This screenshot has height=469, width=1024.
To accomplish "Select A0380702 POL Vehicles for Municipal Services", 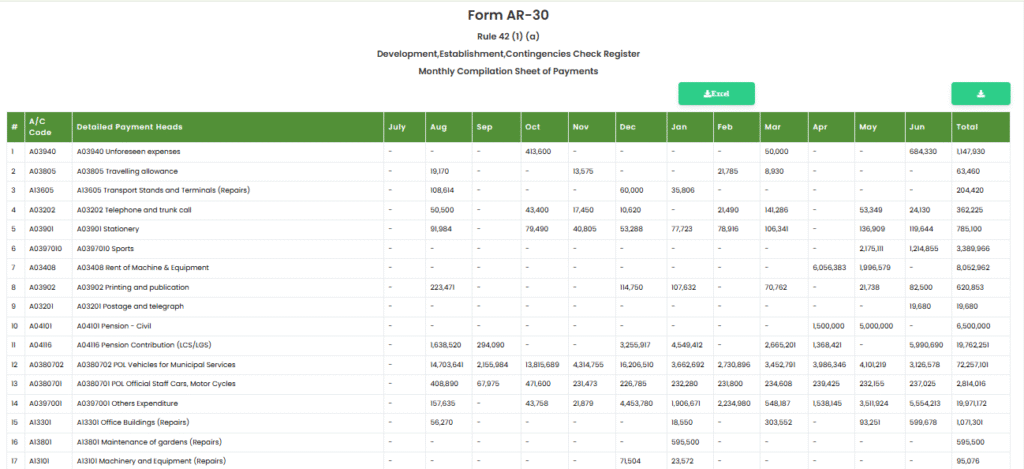I will click(x=155, y=365).
